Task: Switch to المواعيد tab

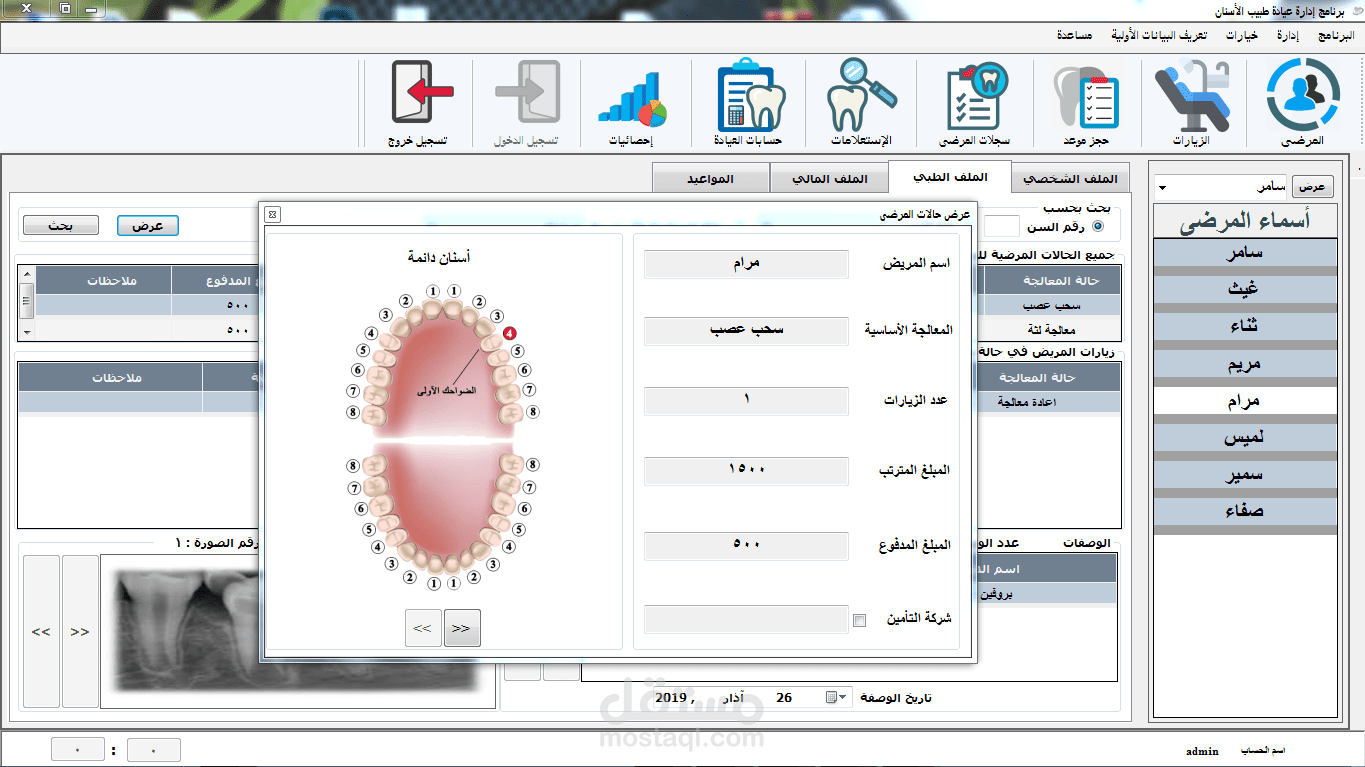Action: (711, 179)
